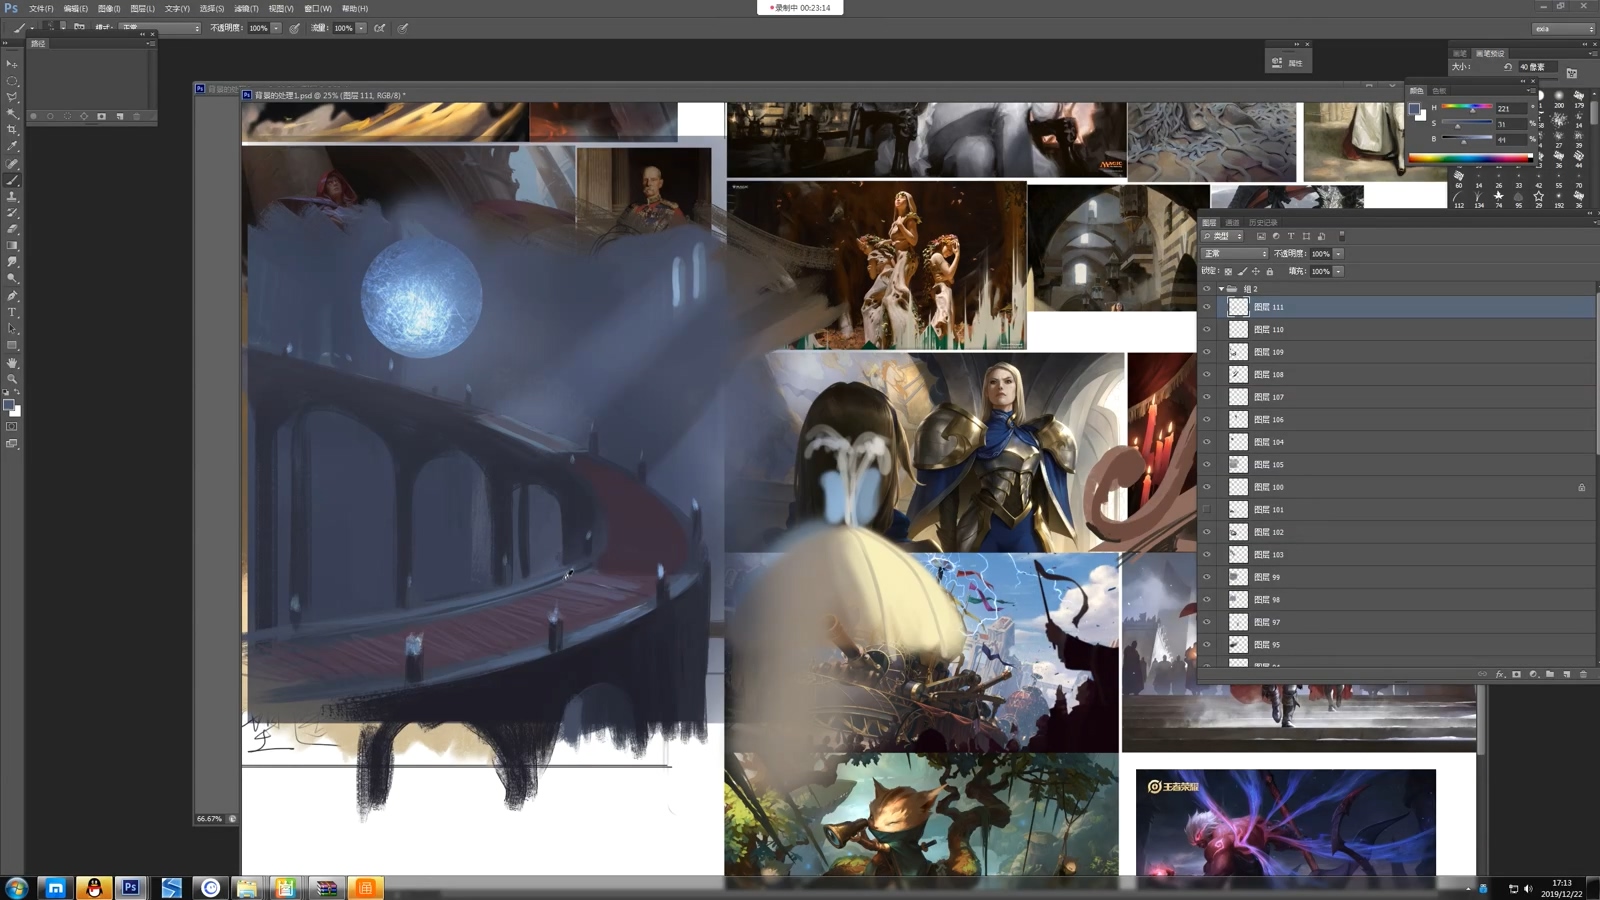Hide layer 图层 109
1600x900 pixels.
click(1207, 352)
